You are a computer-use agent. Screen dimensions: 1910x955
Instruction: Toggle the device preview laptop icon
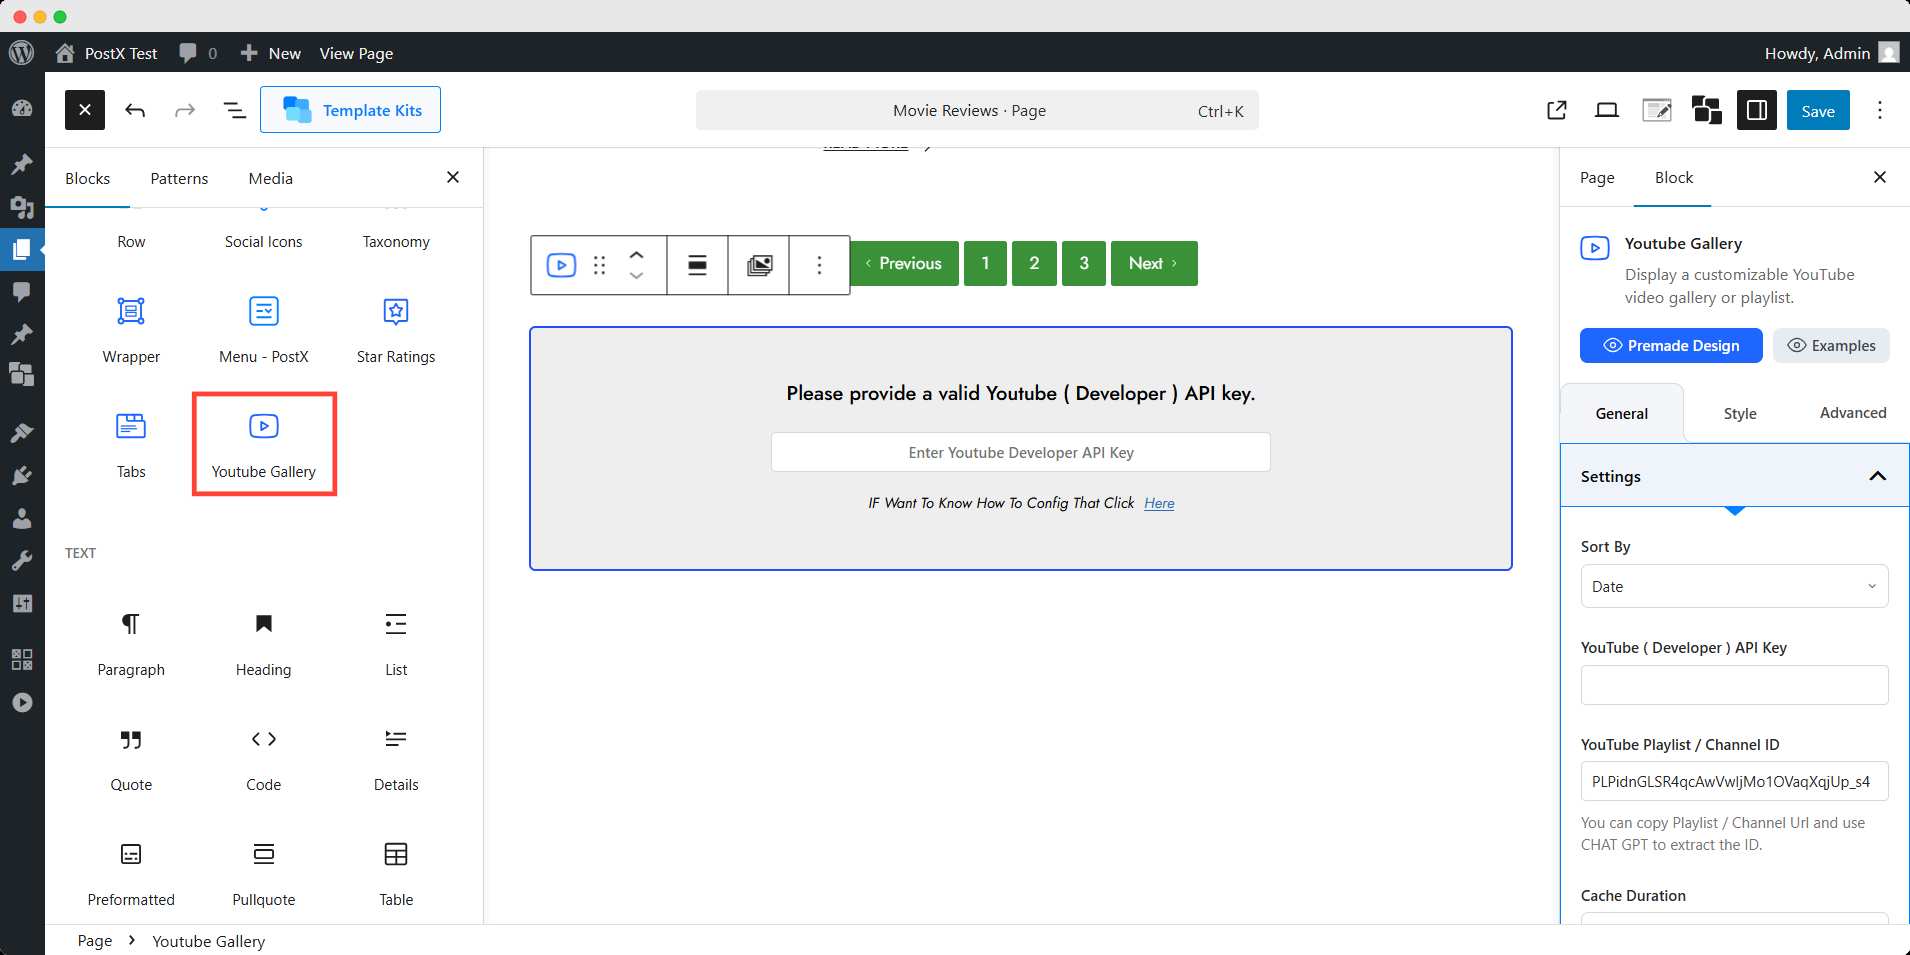tap(1606, 110)
